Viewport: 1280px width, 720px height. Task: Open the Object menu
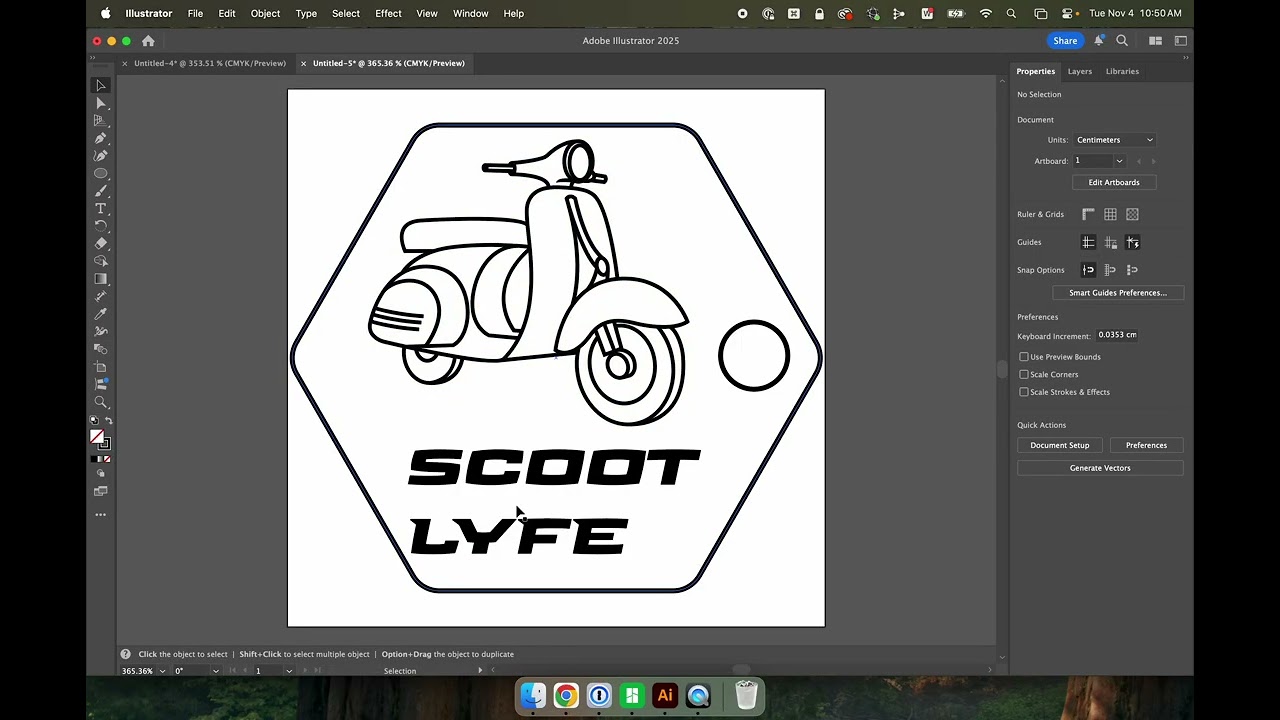pyautogui.click(x=265, y=13)
